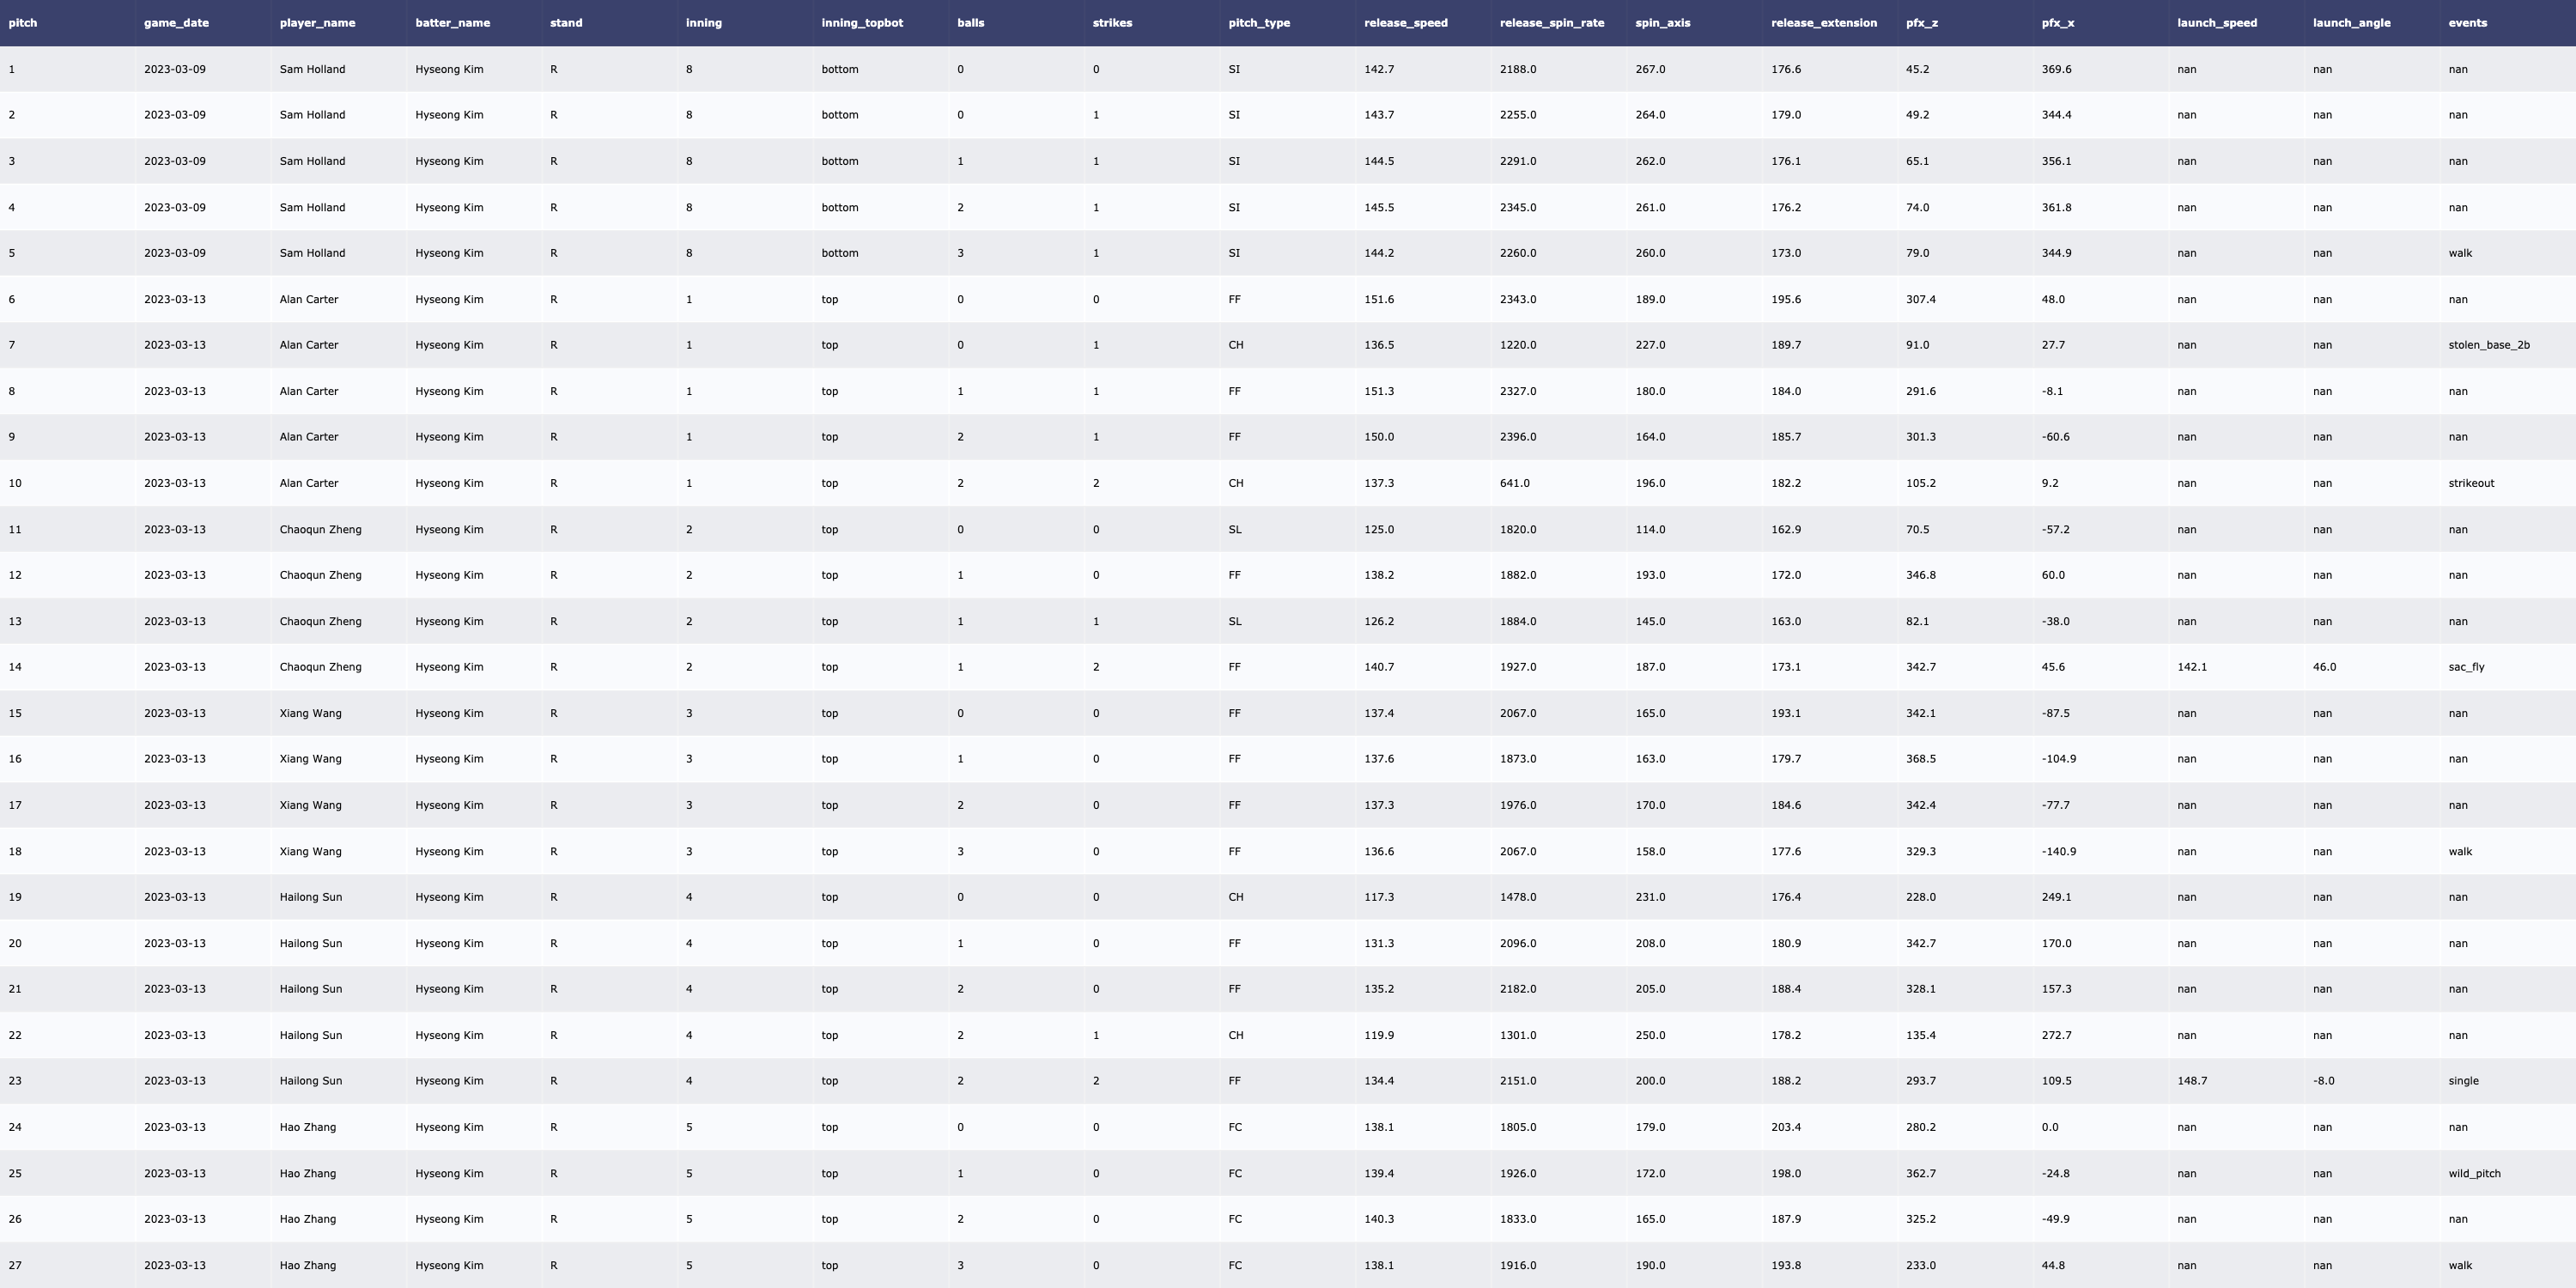Click the pitch column header
This screenshot has height=1288, width=2576.
click(x=23, y=23)
